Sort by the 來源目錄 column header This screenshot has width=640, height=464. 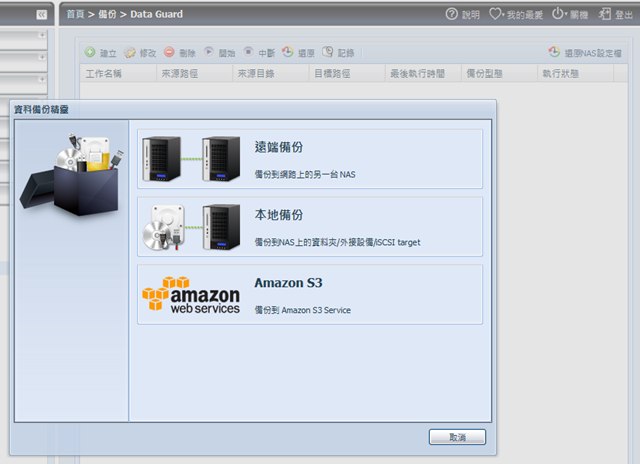point(271,73)
